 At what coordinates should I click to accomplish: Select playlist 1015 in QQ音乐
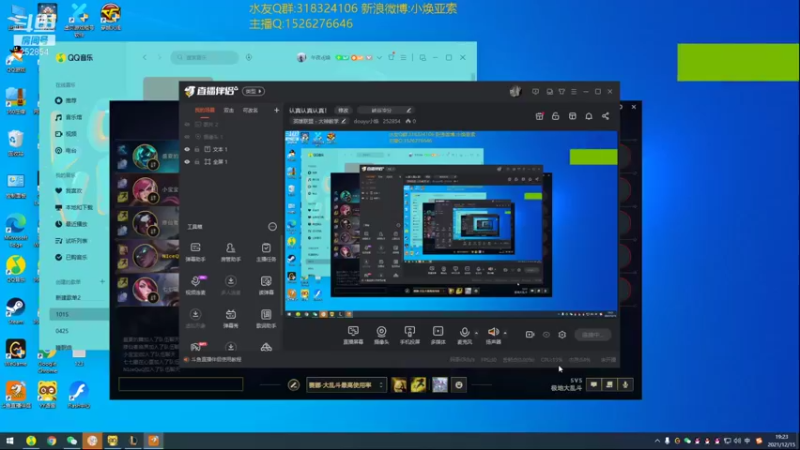pyautogui.click(x=79, y=314)
